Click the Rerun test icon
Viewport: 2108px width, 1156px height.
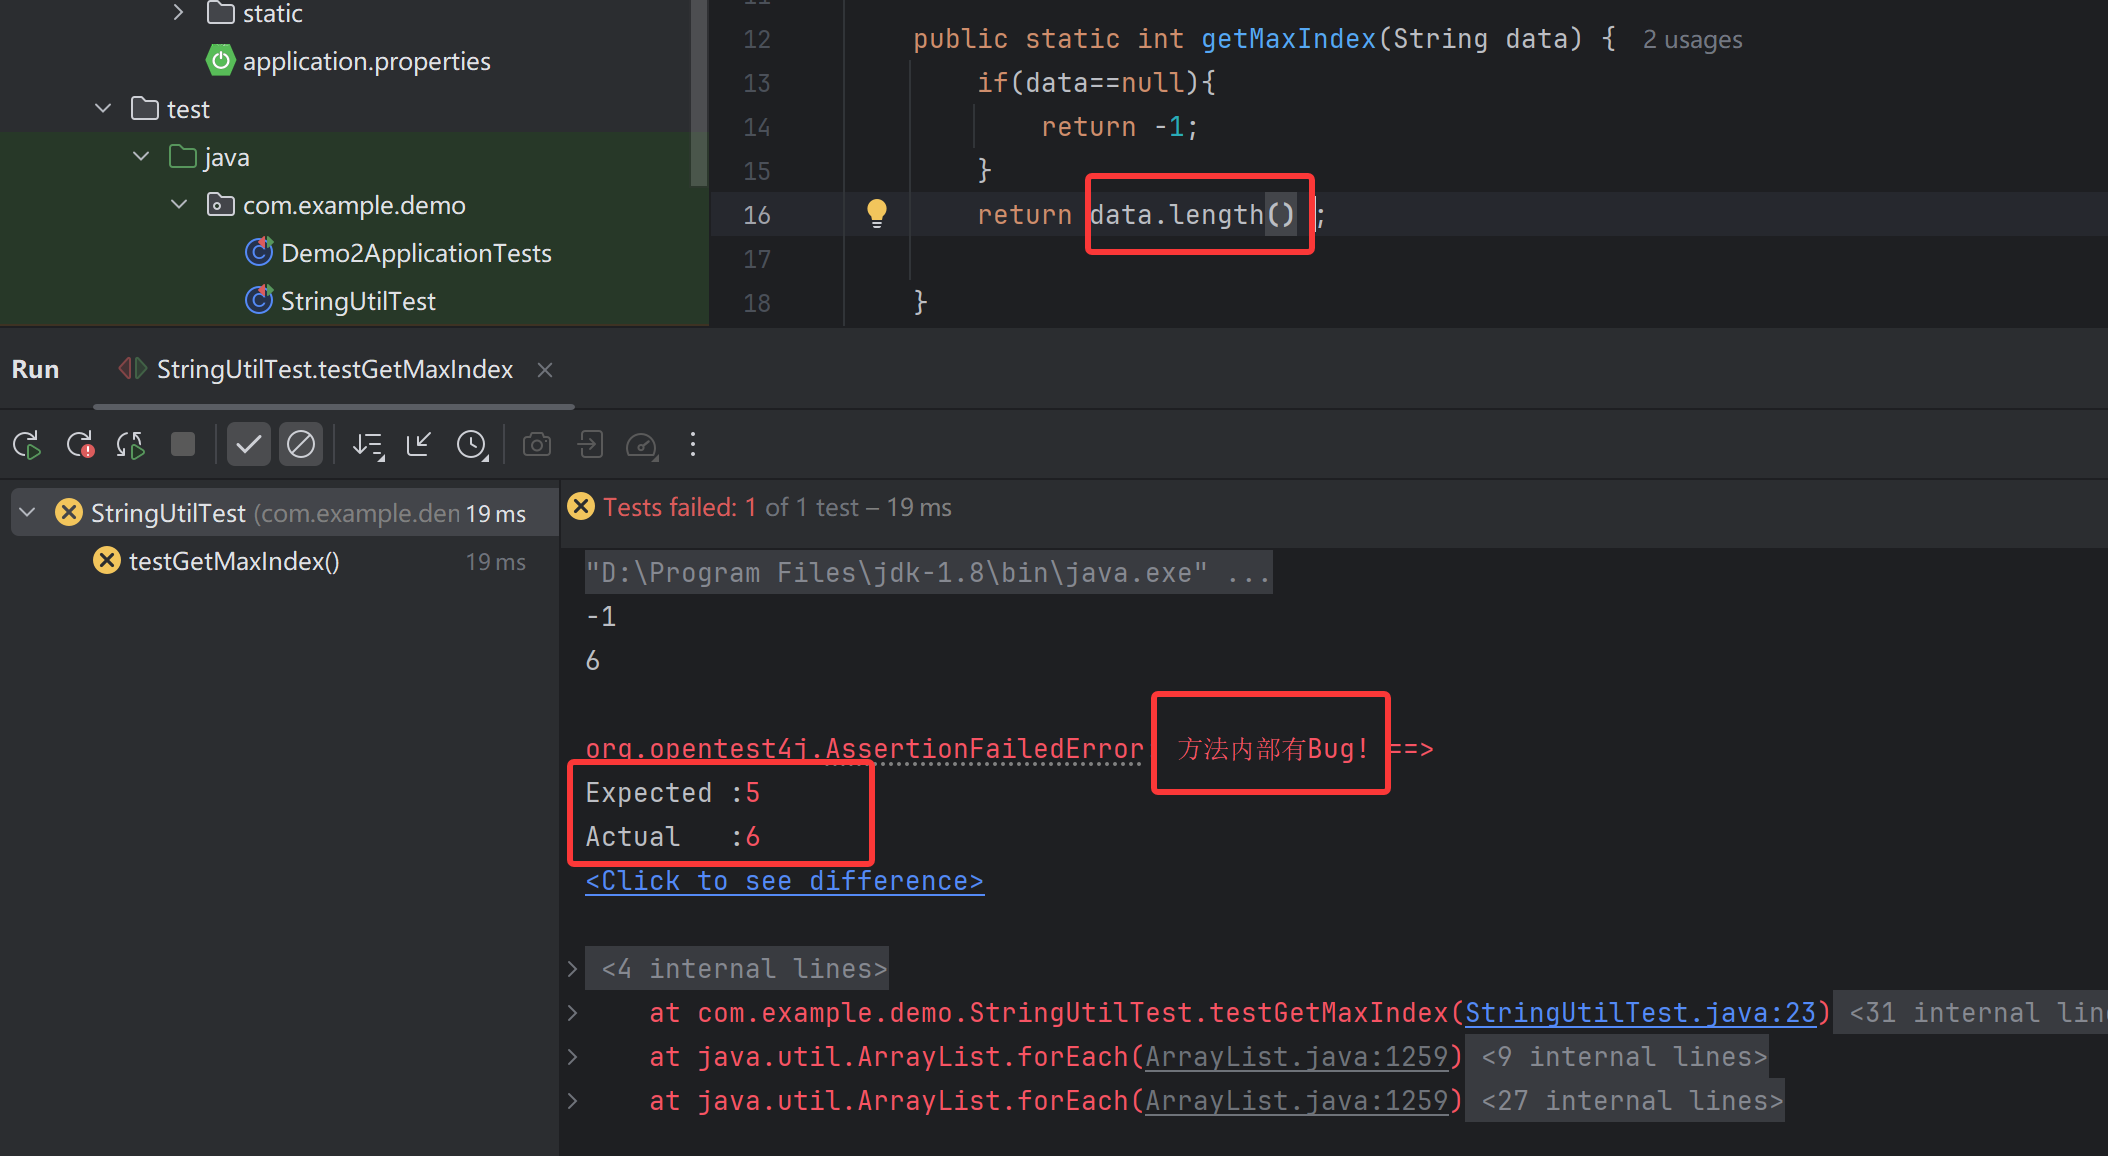coord(27,445)
